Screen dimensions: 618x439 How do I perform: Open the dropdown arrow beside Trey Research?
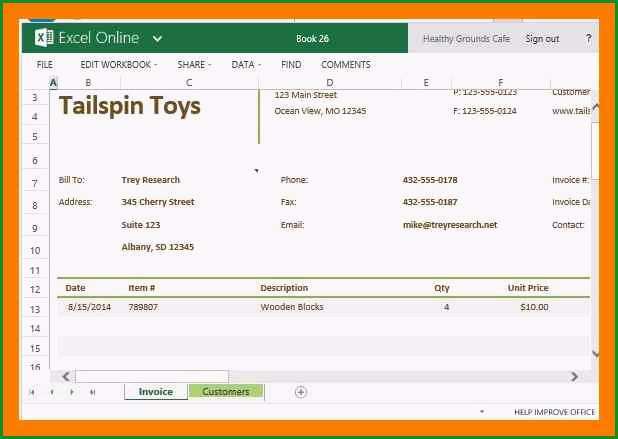point(257,171)
